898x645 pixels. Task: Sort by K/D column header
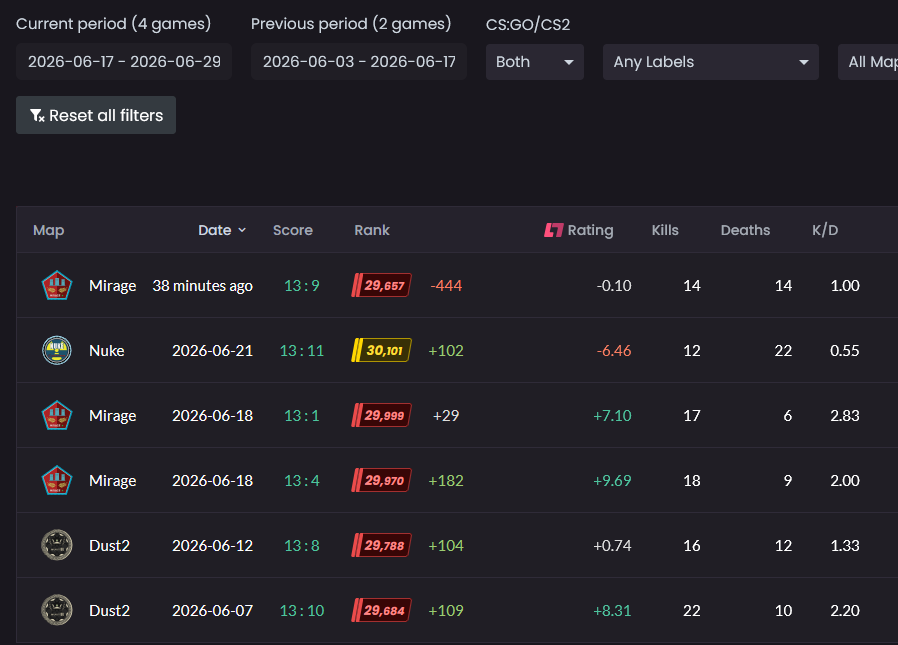[825, 230]
